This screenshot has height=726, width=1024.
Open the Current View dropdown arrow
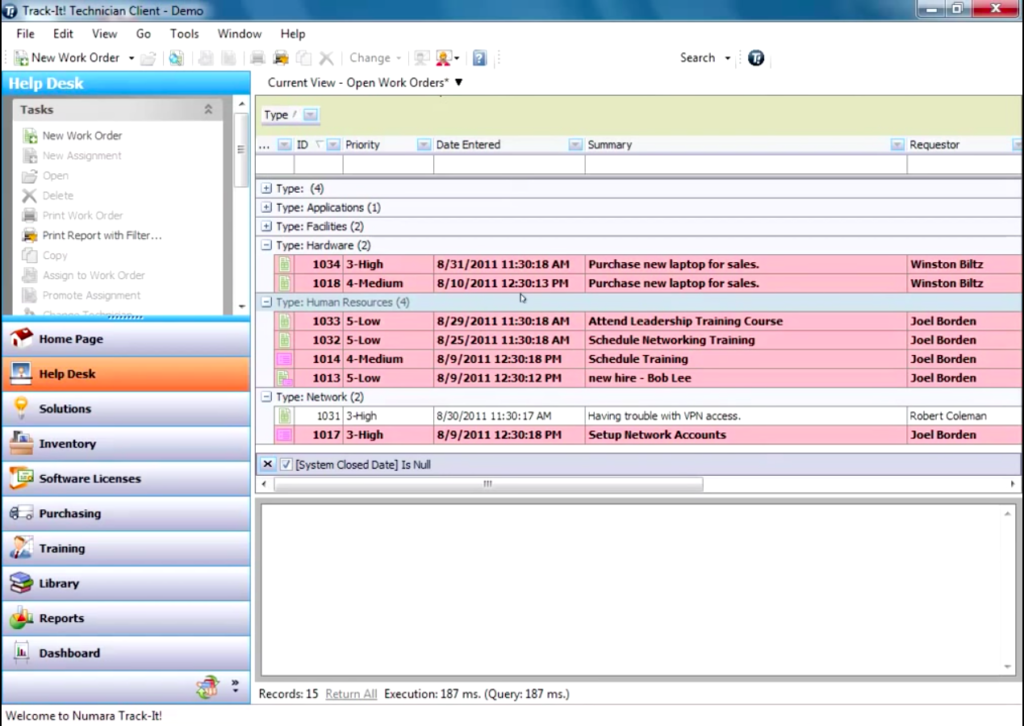coord(459,83)
